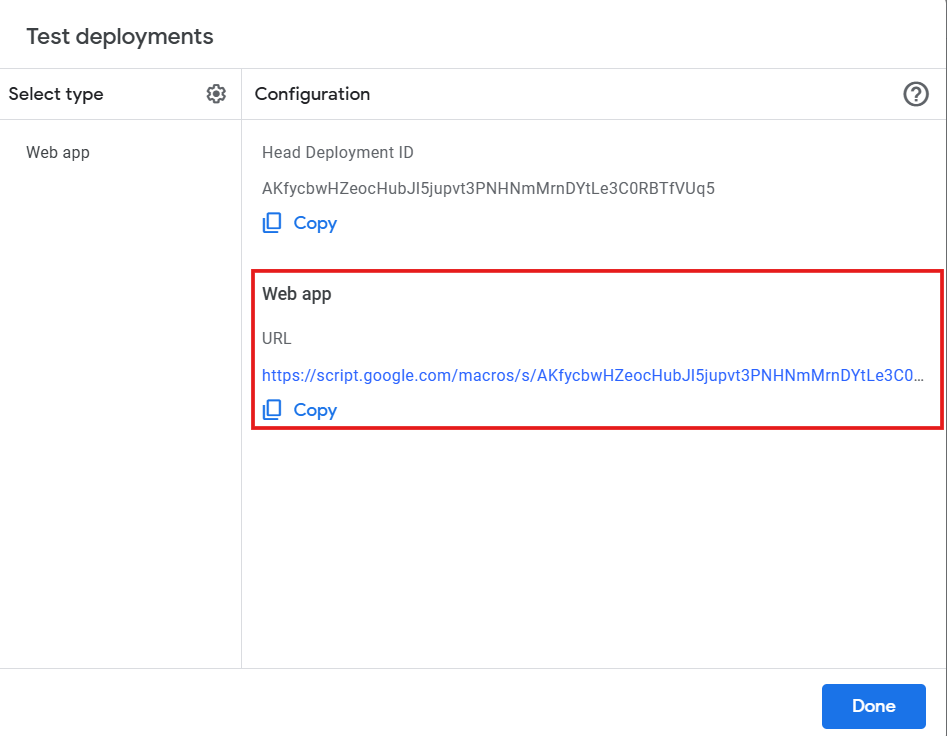Click the Configuration panel header
947x736 pixels.
coord(312,94)
